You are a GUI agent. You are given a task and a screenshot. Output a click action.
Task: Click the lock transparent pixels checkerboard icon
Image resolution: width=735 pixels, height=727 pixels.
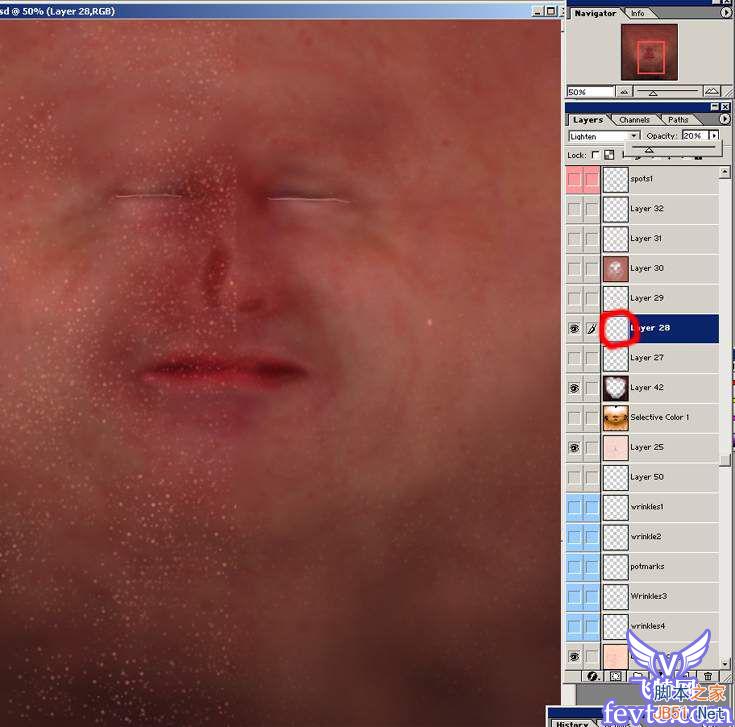(x=609, y=155)
